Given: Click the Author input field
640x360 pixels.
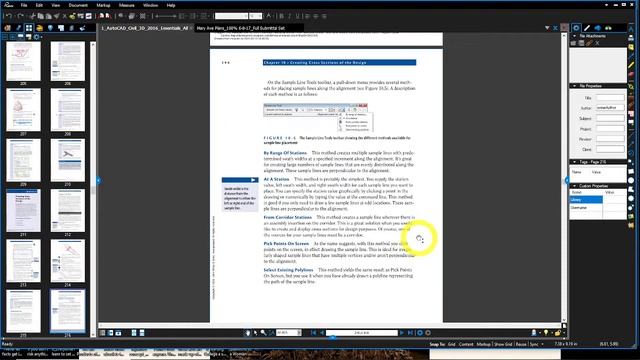Looking at the screenshot, I should [610, 108].
